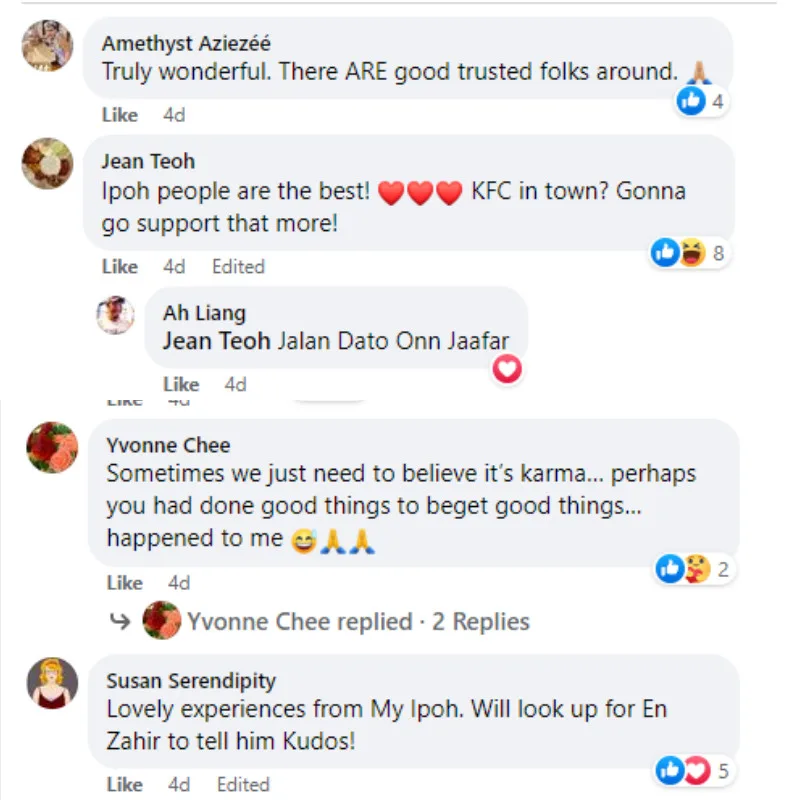Like Susan Serendipity's comment
The height and width of the screenshot is (800, 800).
click(124, 784)
